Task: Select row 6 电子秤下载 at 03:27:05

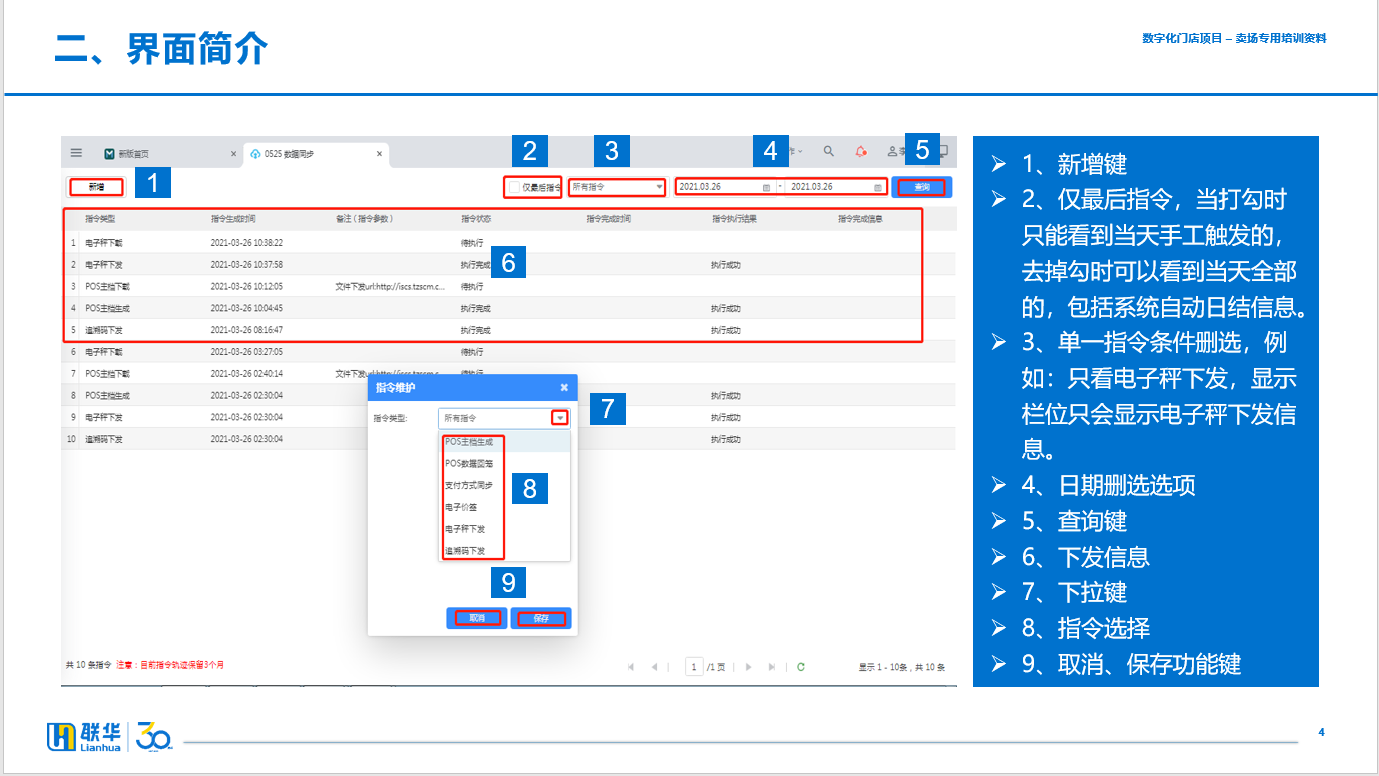Action: coord(510,352)
